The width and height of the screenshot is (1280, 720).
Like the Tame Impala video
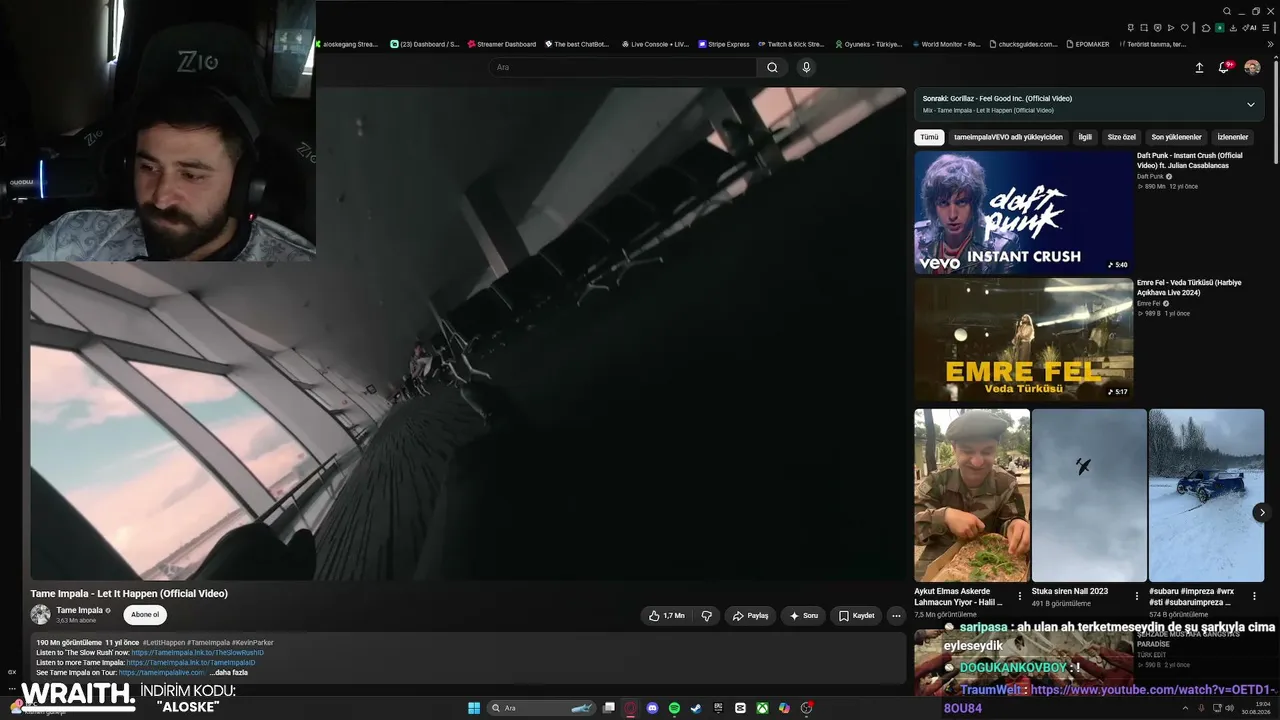coord(666,616)
